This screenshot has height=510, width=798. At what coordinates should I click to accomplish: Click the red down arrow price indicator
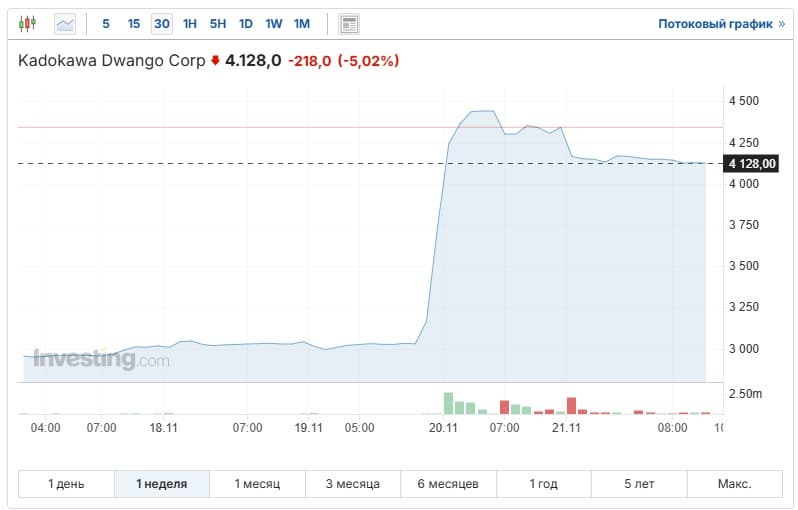(215, 61)
